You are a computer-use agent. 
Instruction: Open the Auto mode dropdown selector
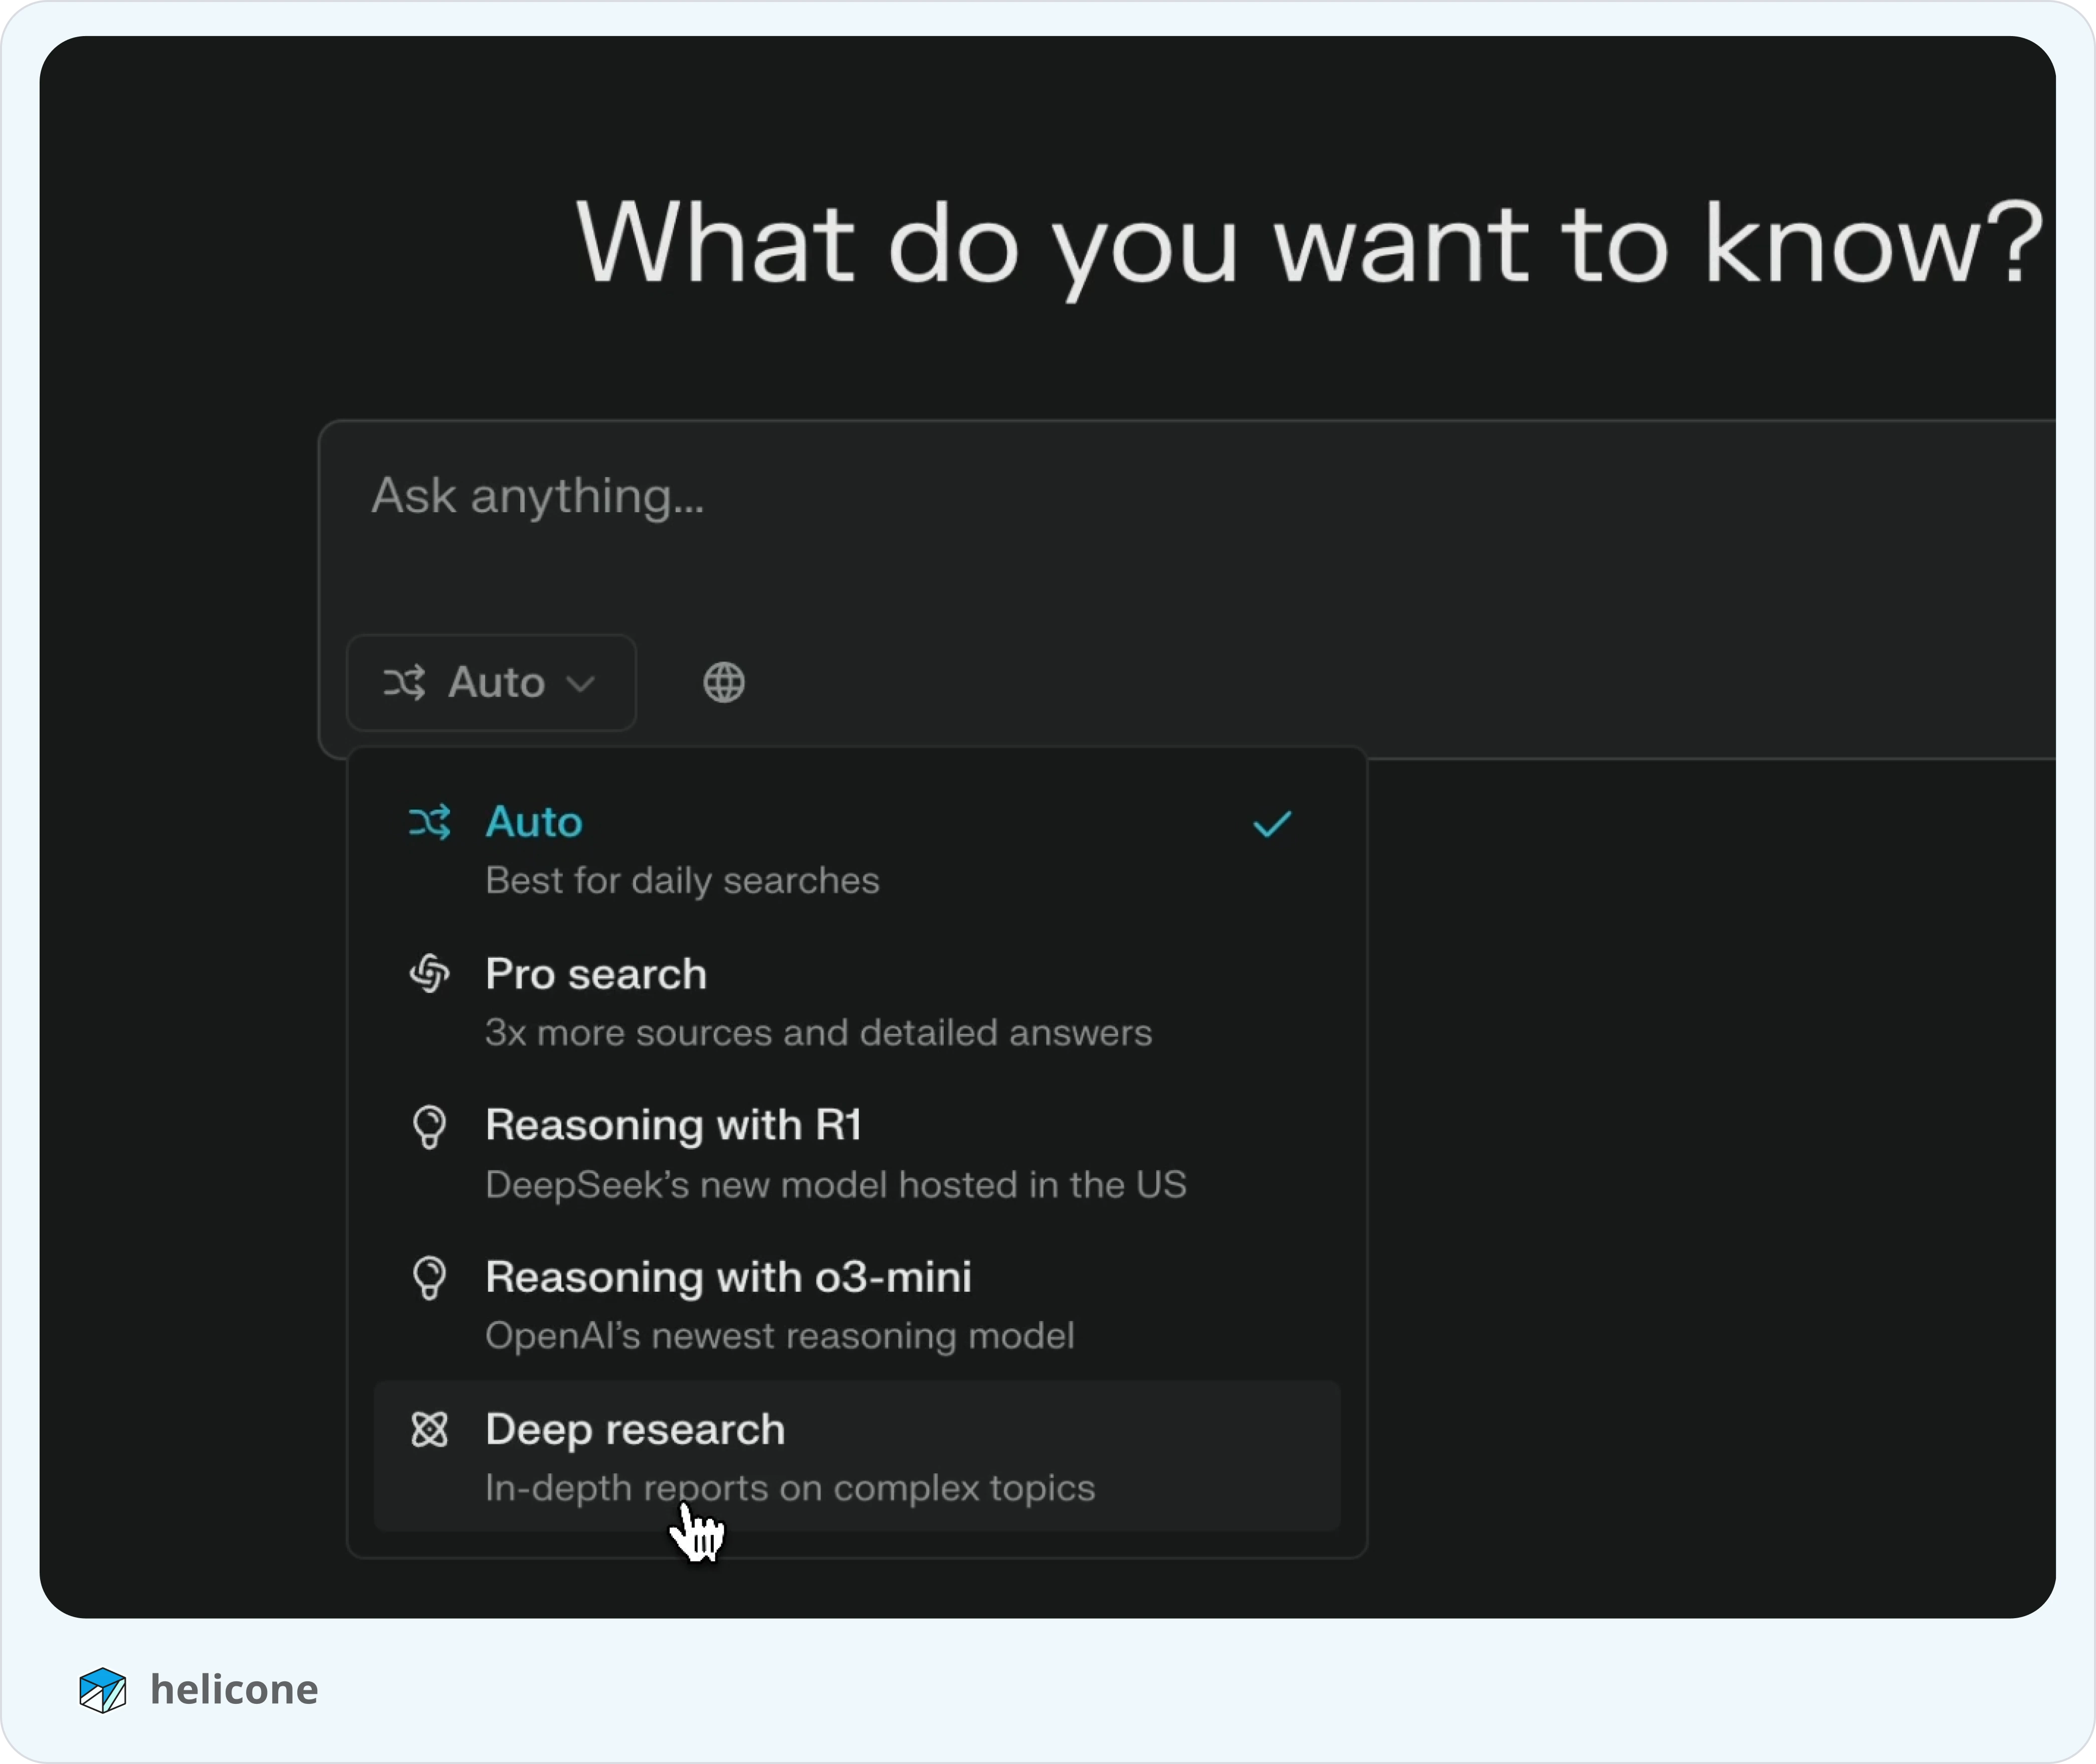(491, 683)
